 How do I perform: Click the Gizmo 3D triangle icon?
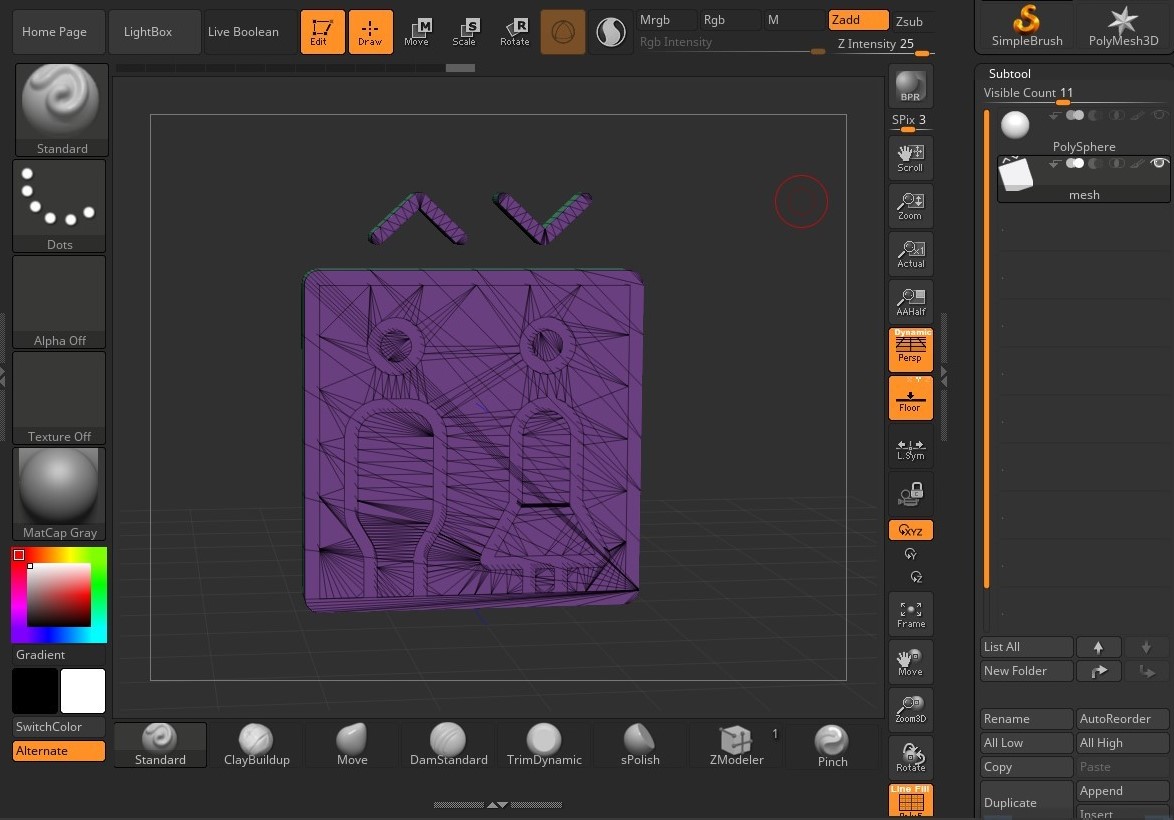point(562,32)
